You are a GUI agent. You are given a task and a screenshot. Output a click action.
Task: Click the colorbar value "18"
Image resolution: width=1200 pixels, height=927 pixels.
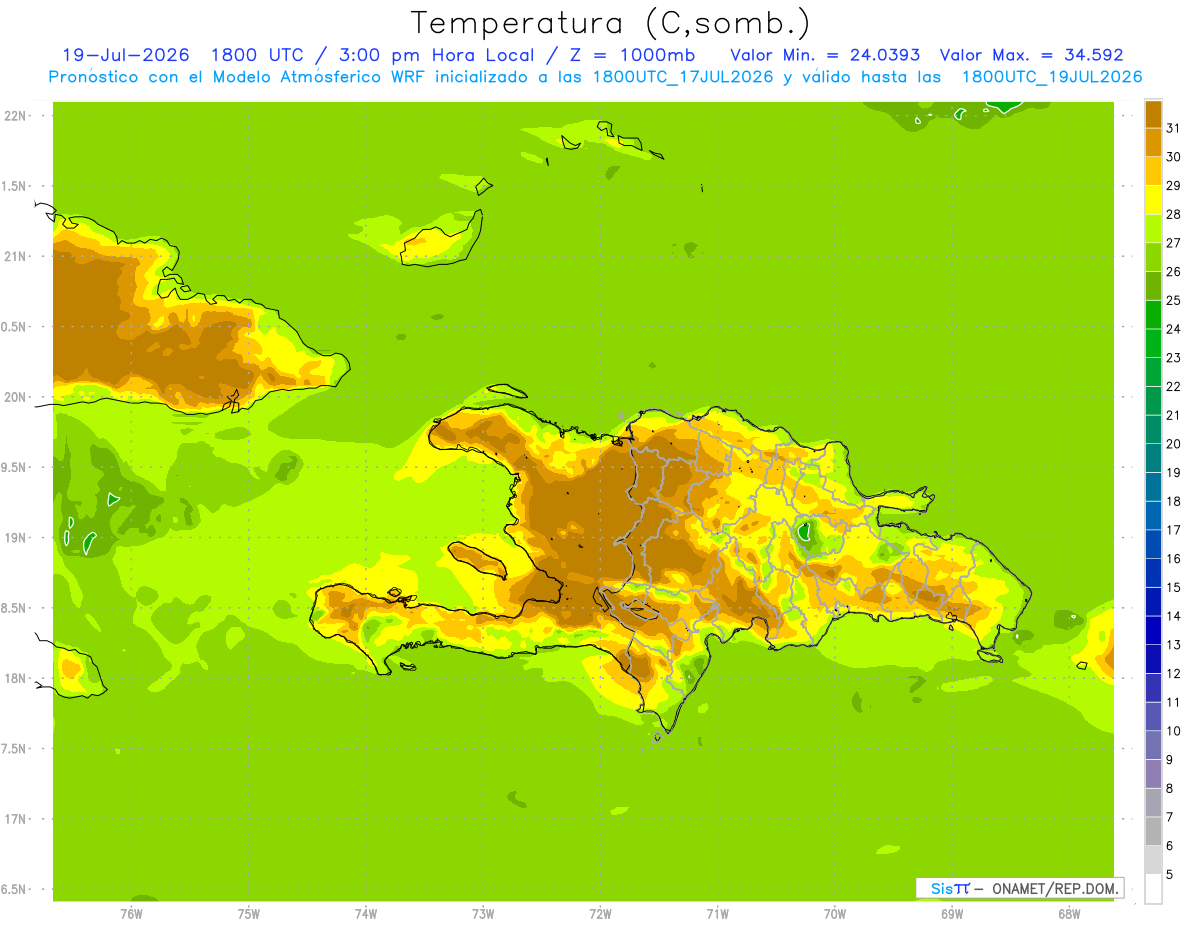[1174, 501]
